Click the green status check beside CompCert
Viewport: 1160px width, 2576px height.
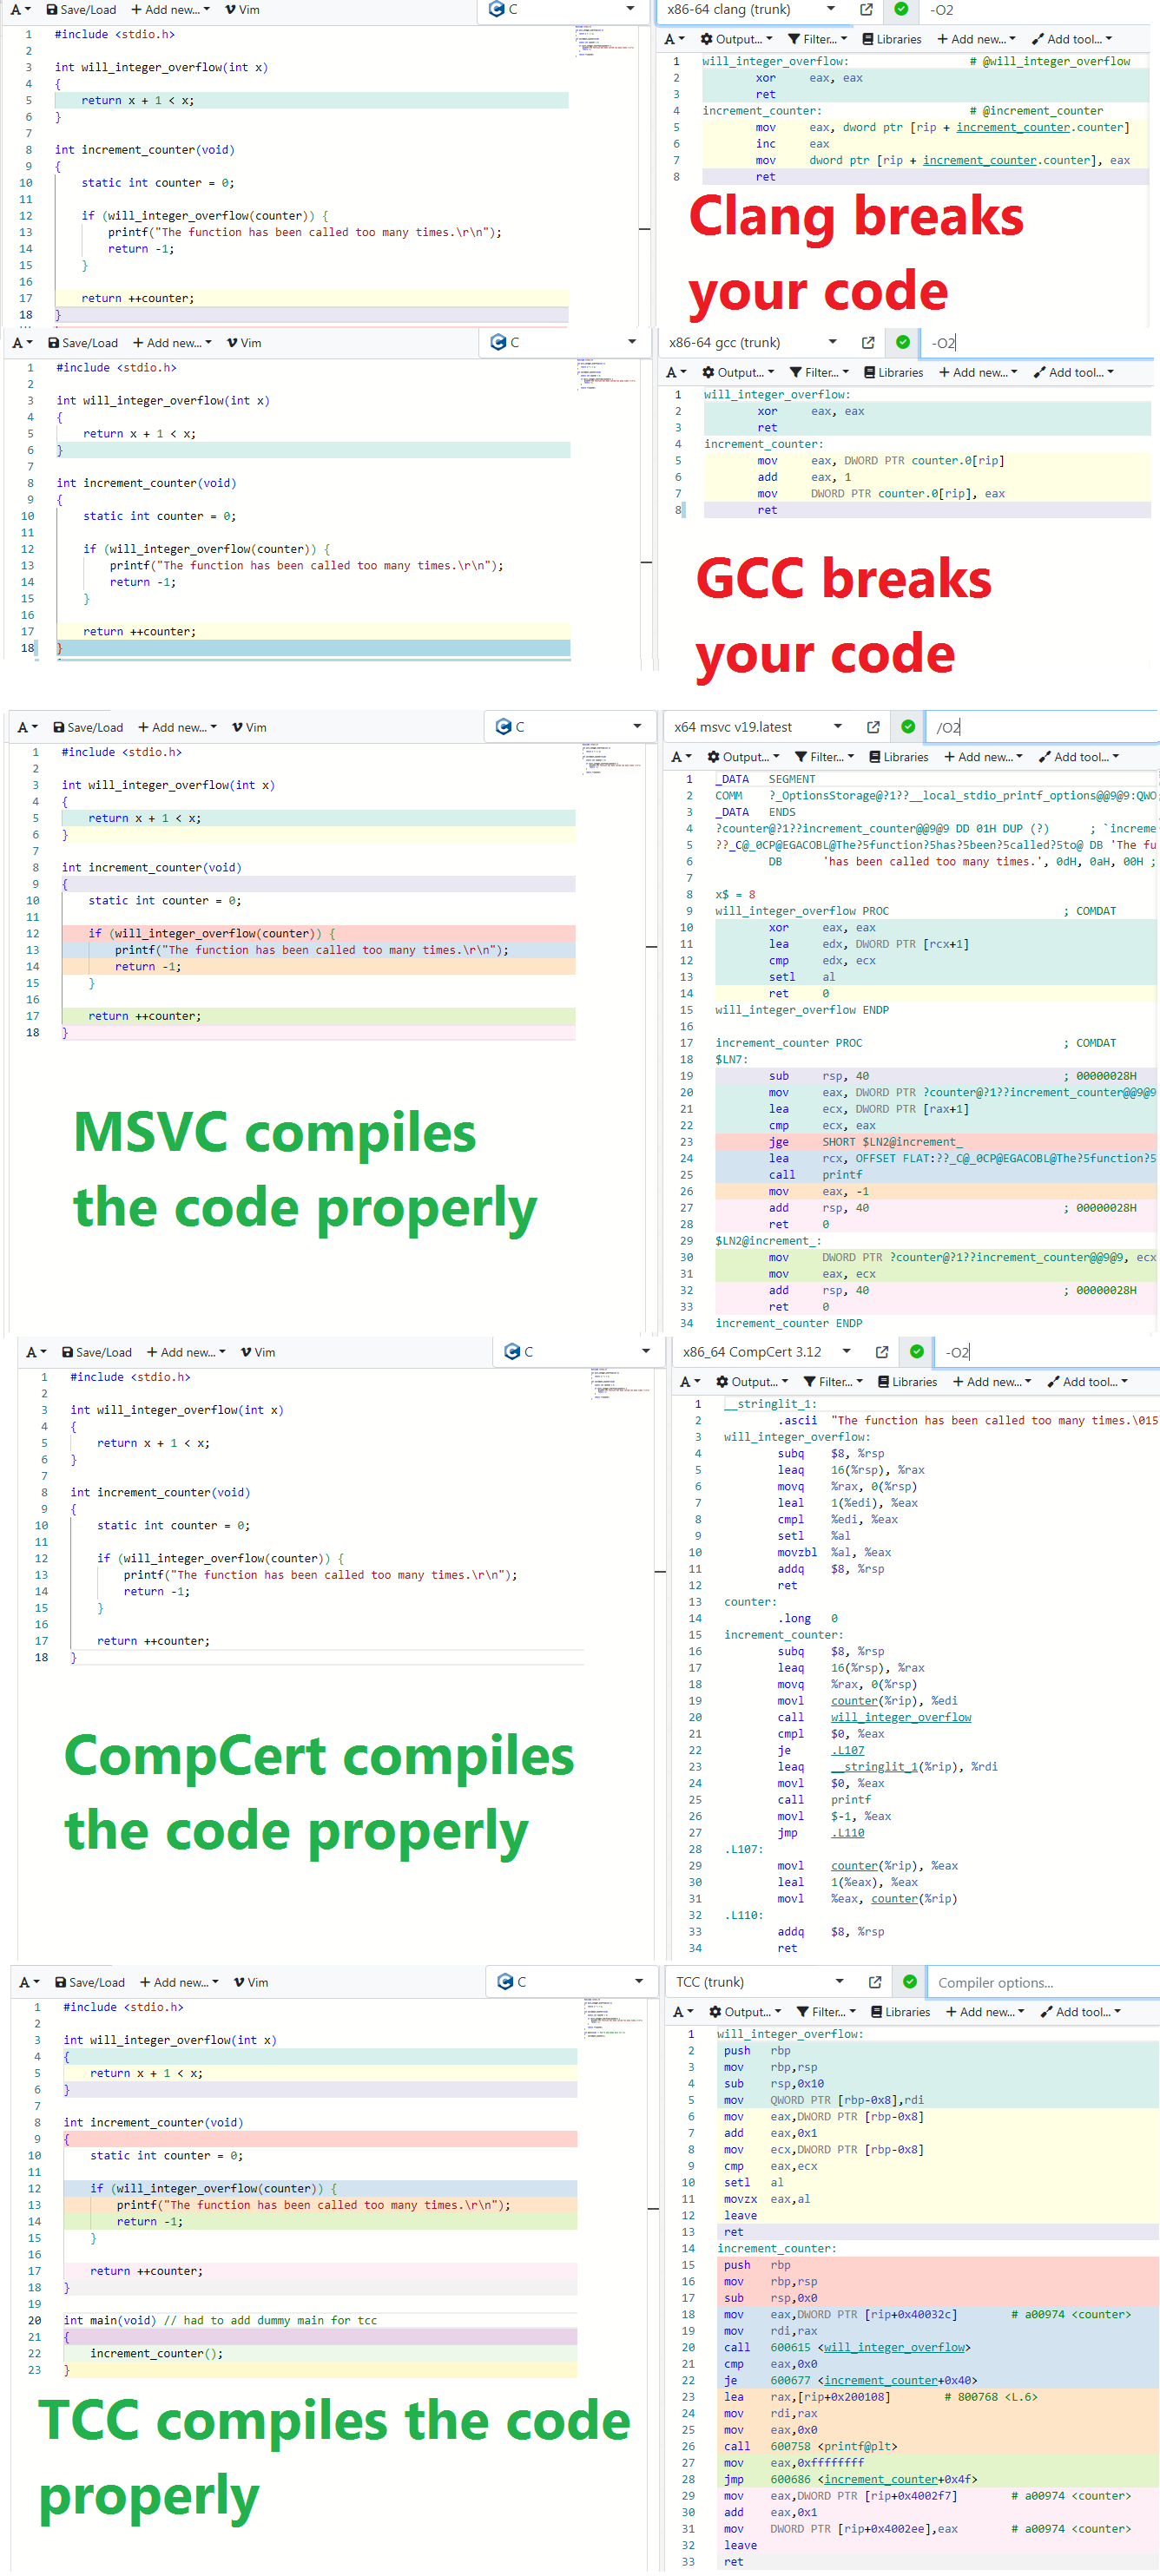point(917,1352)
